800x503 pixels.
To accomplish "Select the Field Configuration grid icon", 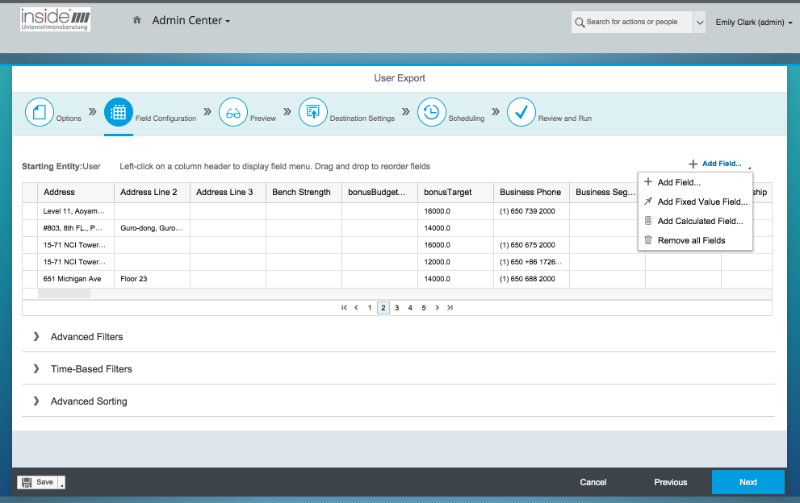I will click(x=118, y=113).
